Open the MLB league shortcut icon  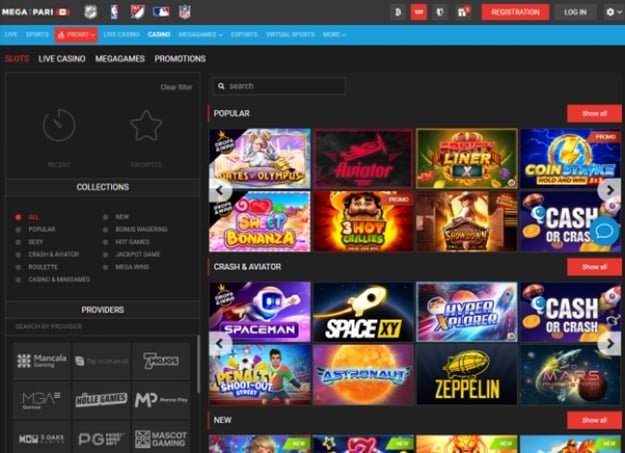tap(161, 12)
